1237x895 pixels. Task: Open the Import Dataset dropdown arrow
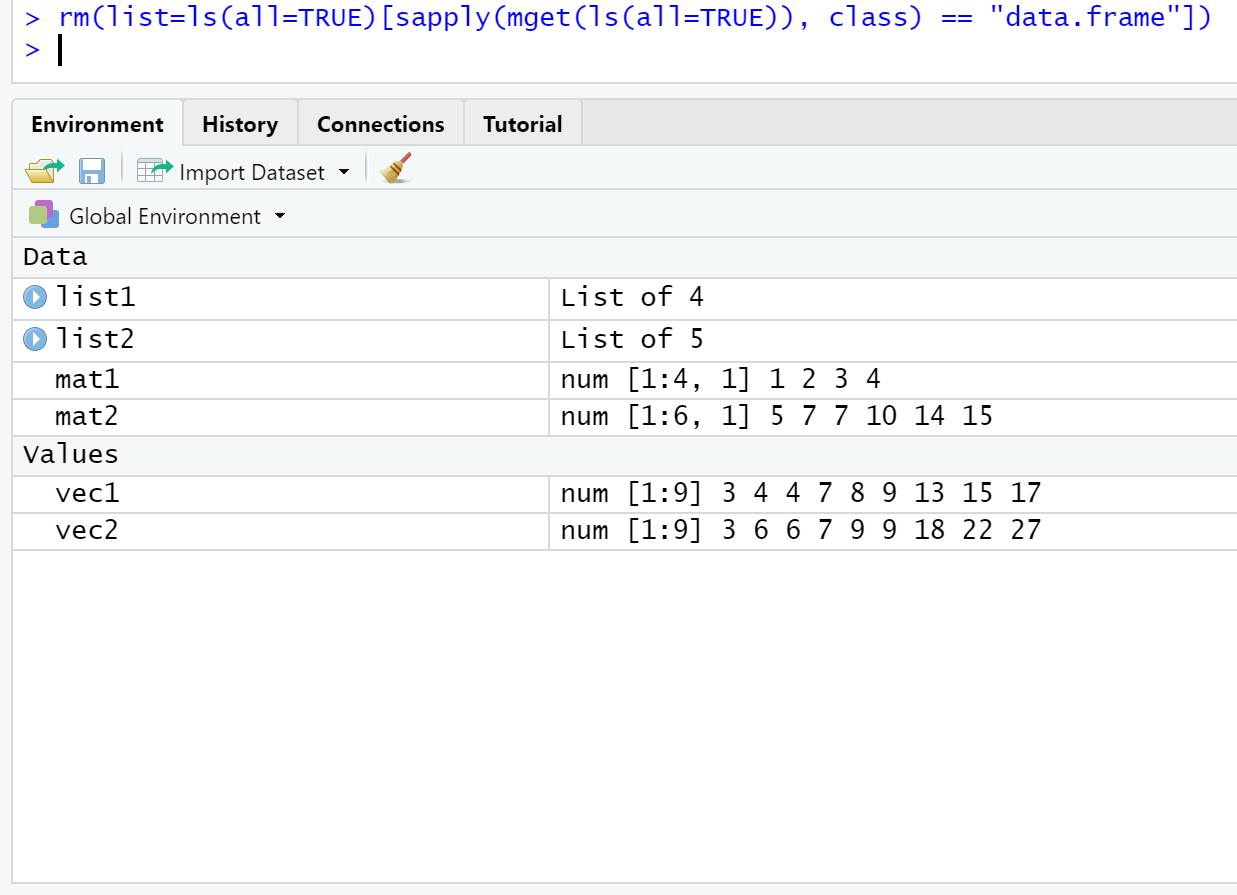(x=344, y=172)
